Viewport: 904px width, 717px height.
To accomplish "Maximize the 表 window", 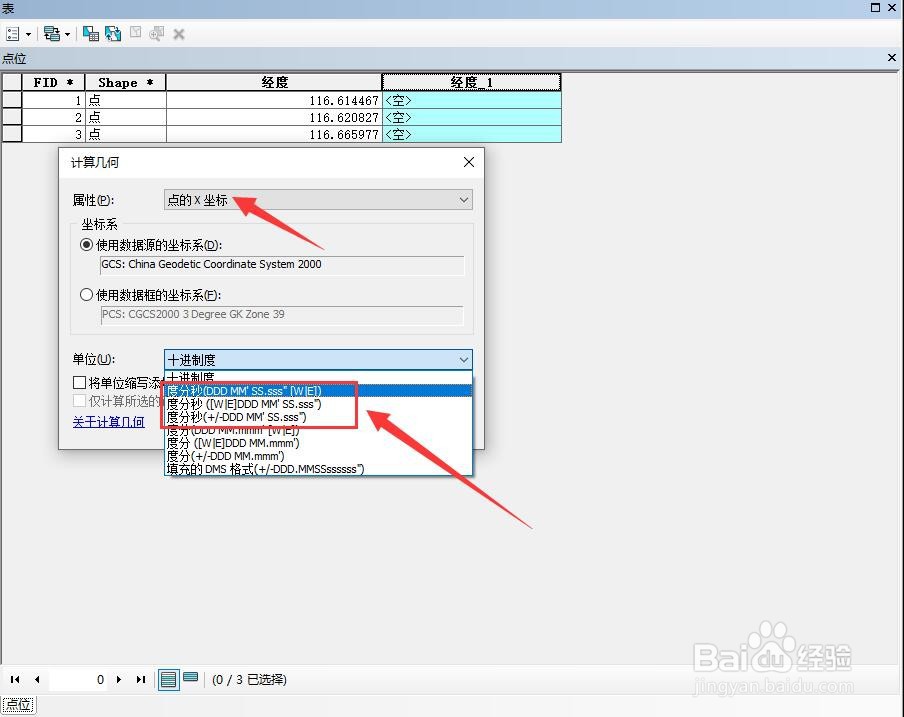I will click(x=875, y=7).
